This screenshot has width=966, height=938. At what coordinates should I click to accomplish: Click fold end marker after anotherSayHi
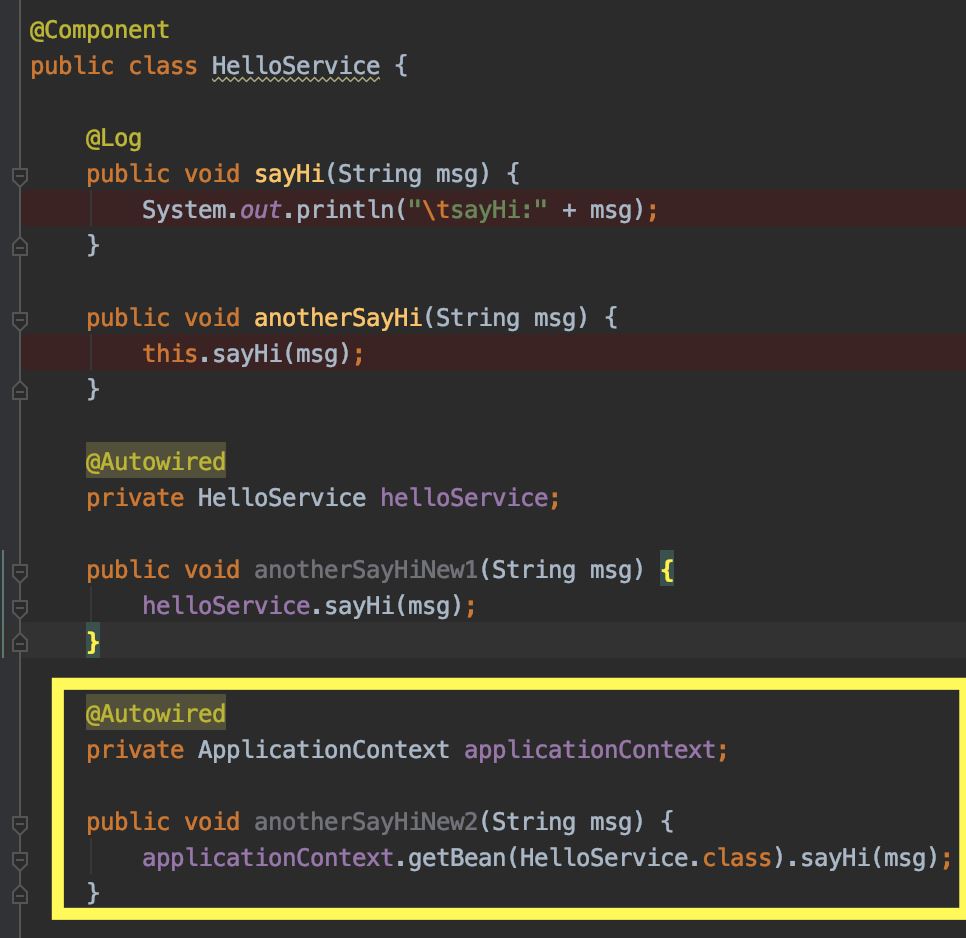click(x=20, y=390)
